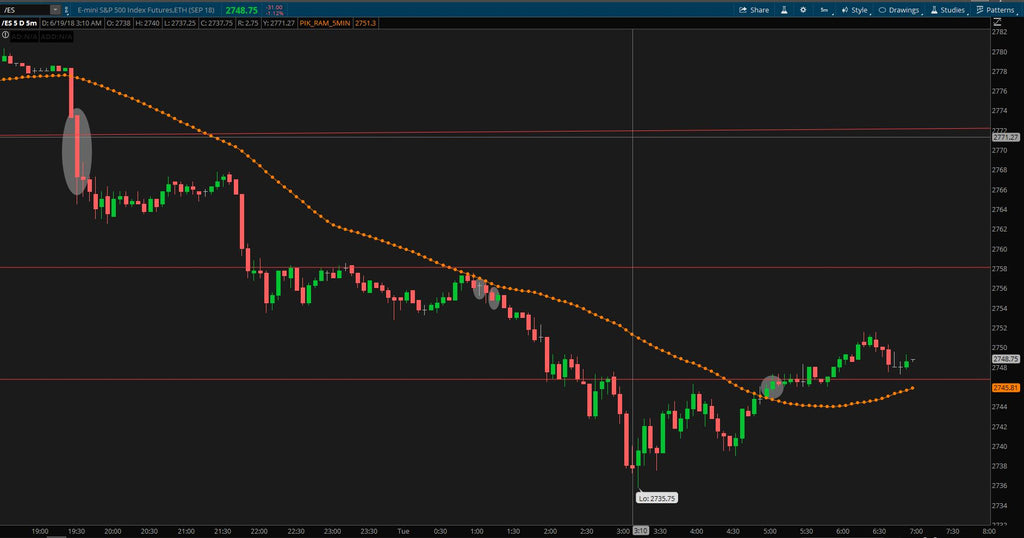
Task: Click the Share button
Action: point(754,10)
